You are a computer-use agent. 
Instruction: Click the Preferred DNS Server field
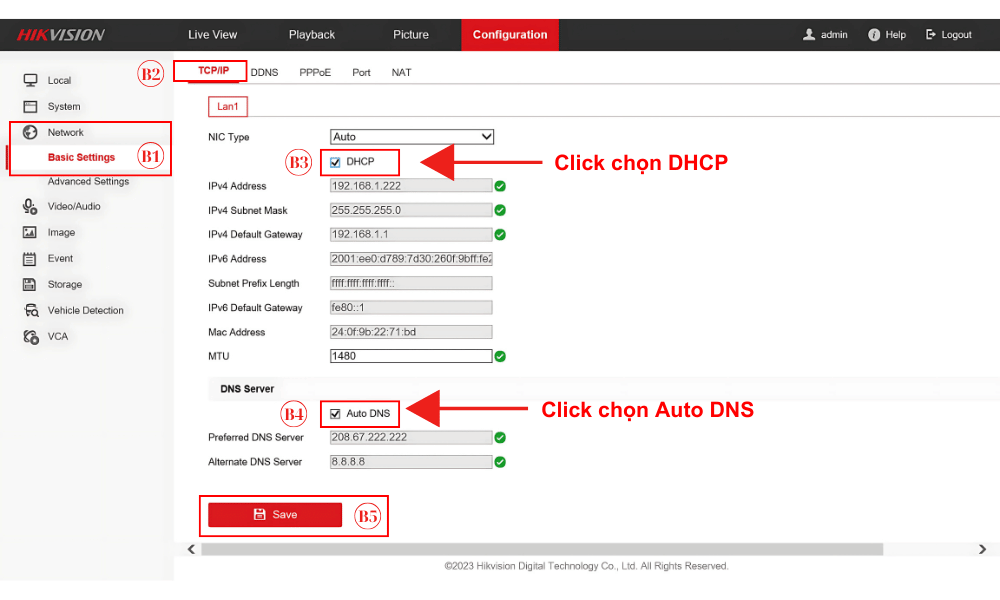click(x=411, y=437)
